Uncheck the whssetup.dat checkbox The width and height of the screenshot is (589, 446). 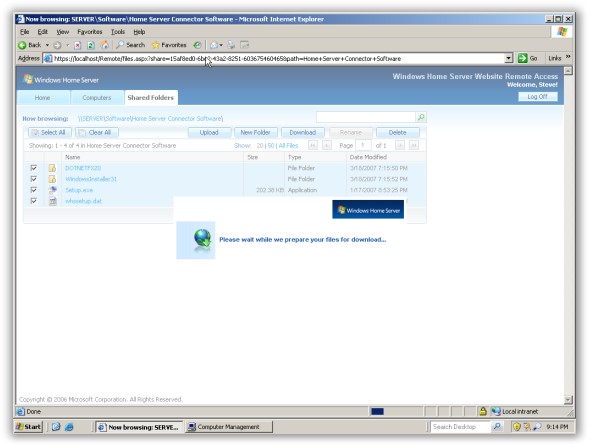click(34, 201)
